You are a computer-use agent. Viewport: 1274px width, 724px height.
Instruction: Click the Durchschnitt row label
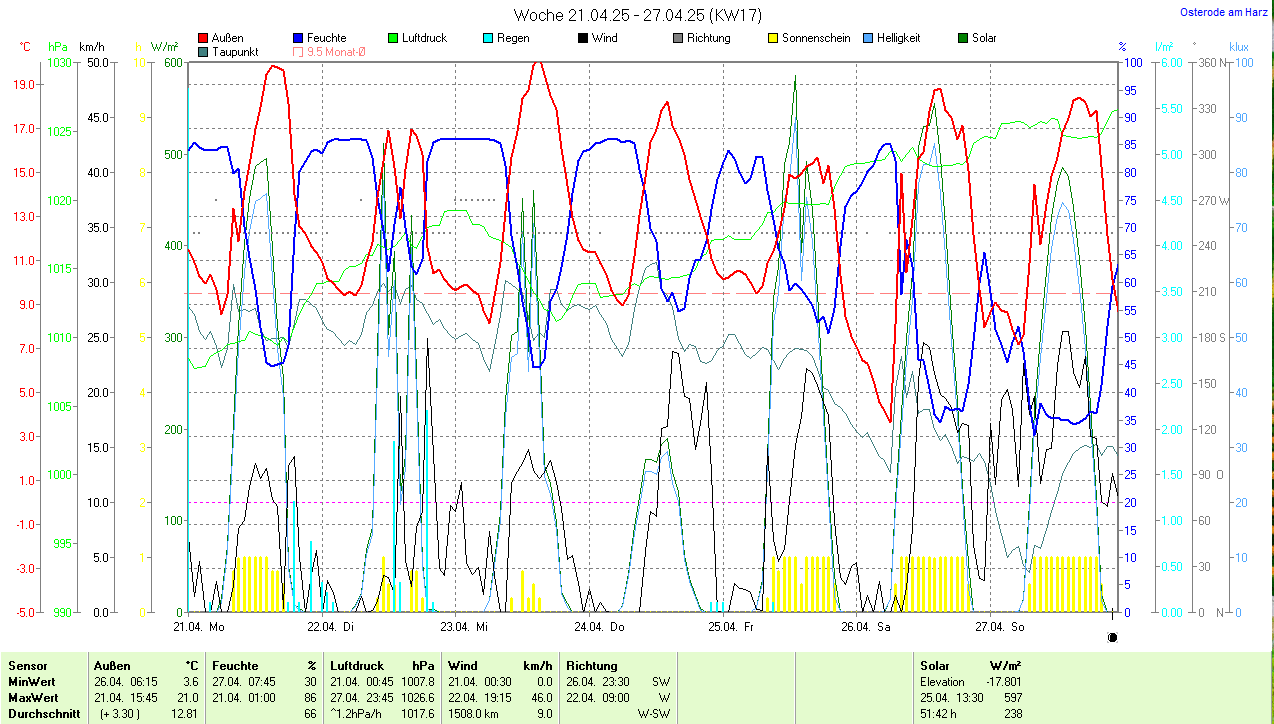tap(43, 713)
